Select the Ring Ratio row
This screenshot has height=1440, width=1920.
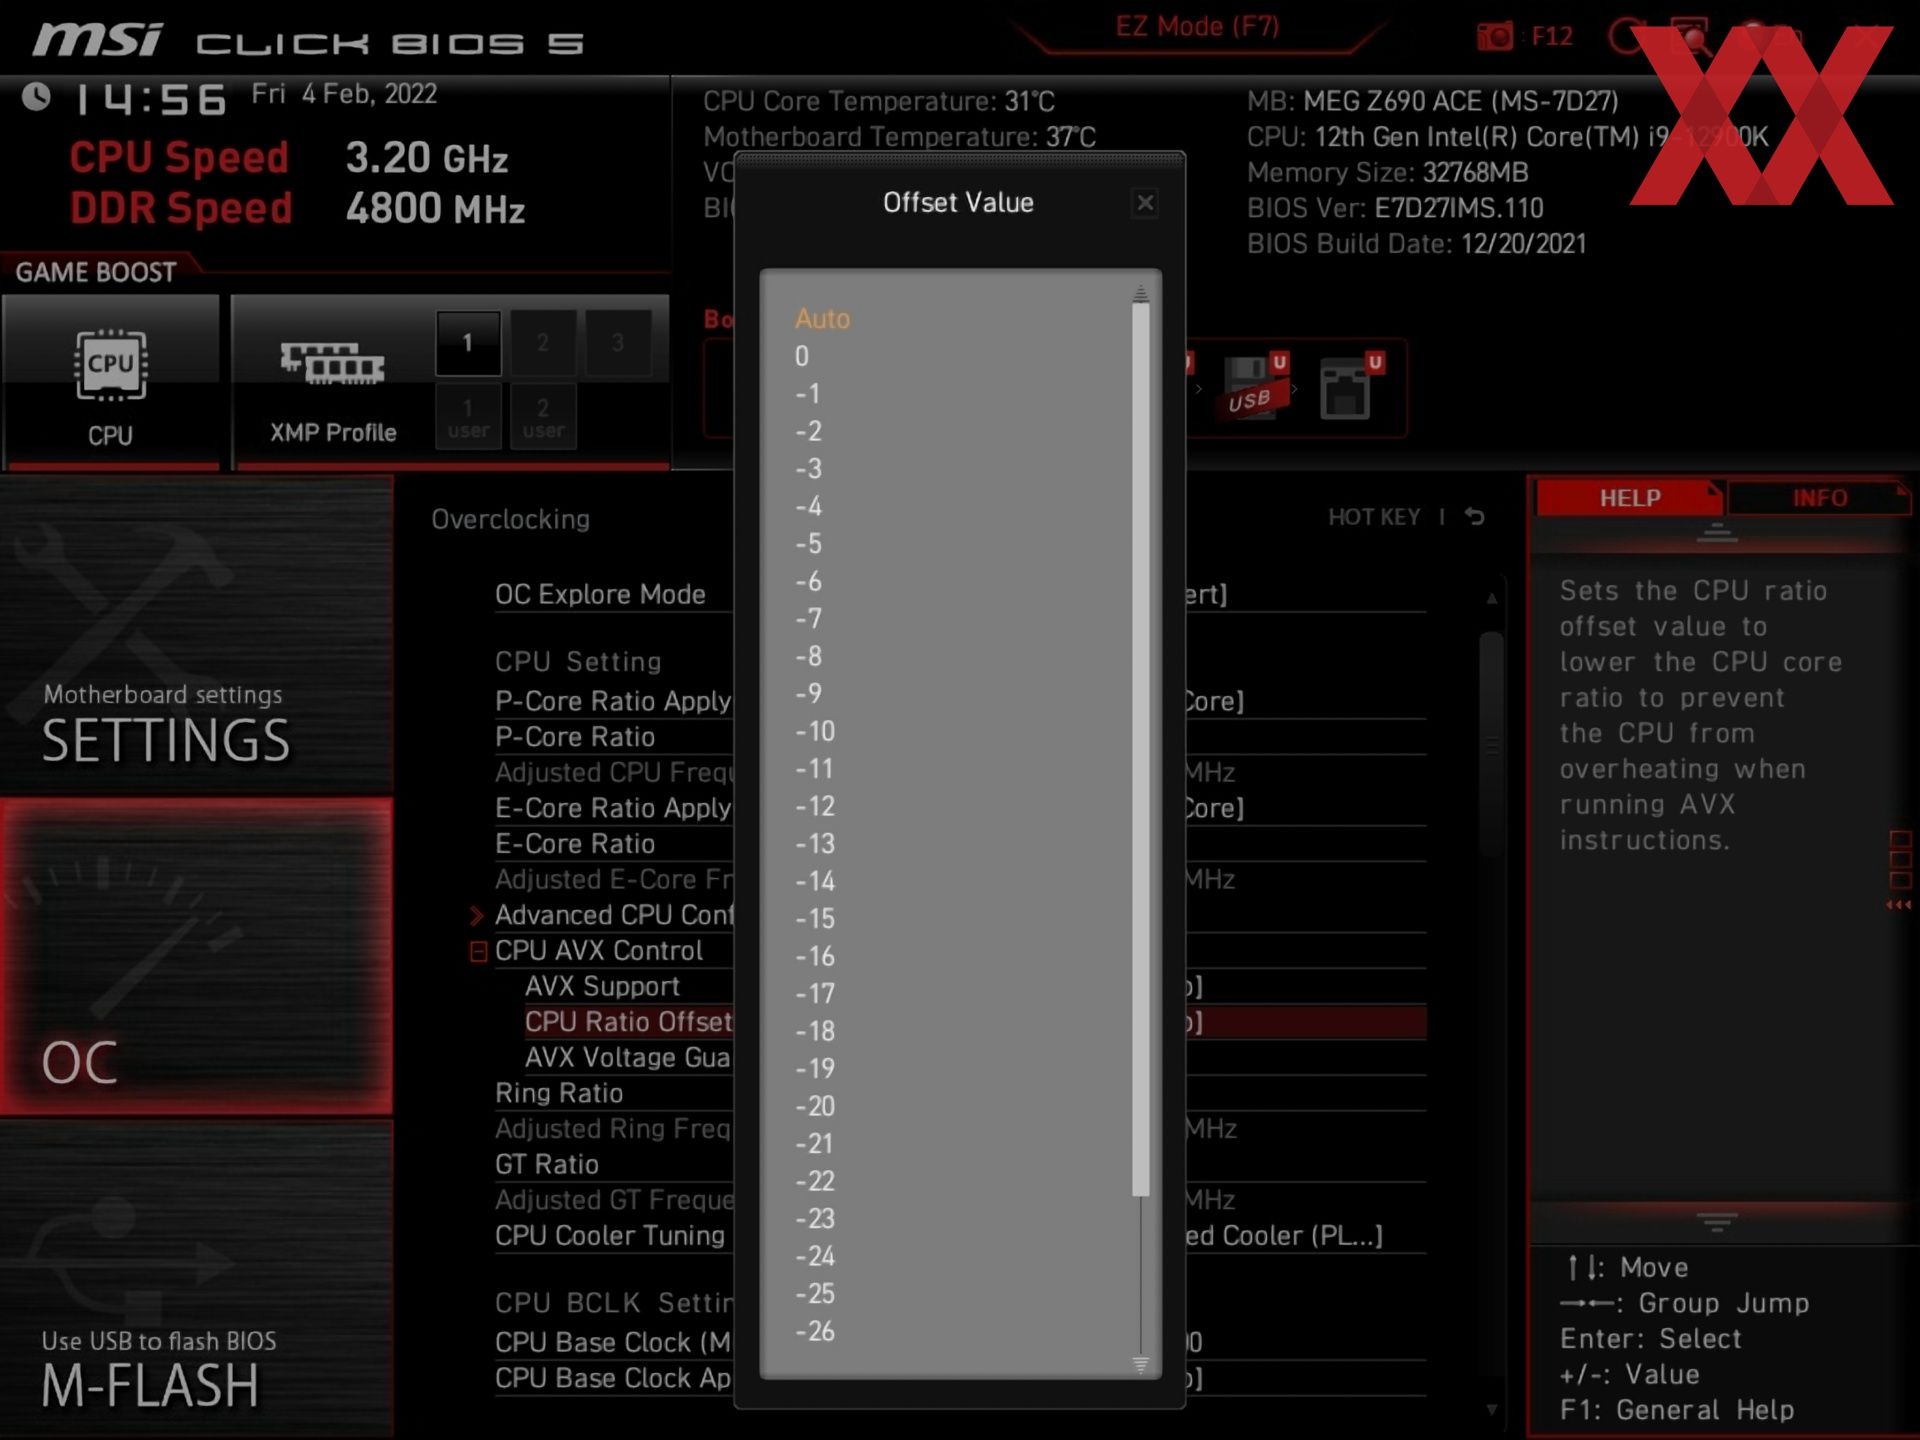pos(960,1094)
